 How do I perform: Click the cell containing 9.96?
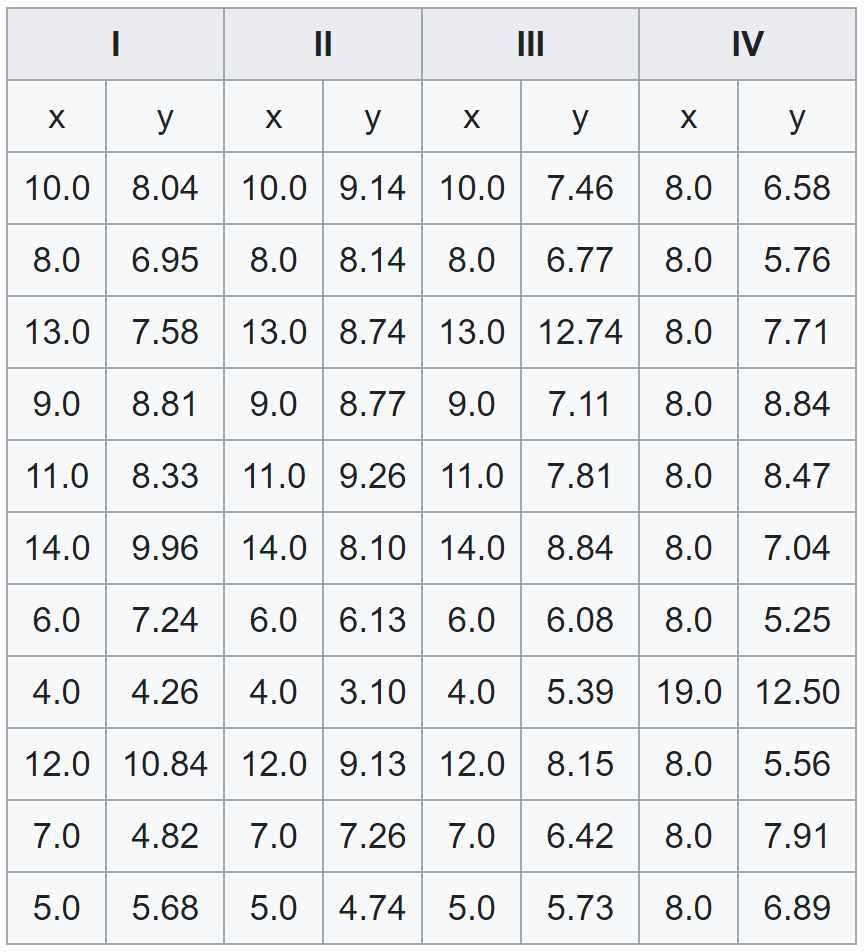165,548
